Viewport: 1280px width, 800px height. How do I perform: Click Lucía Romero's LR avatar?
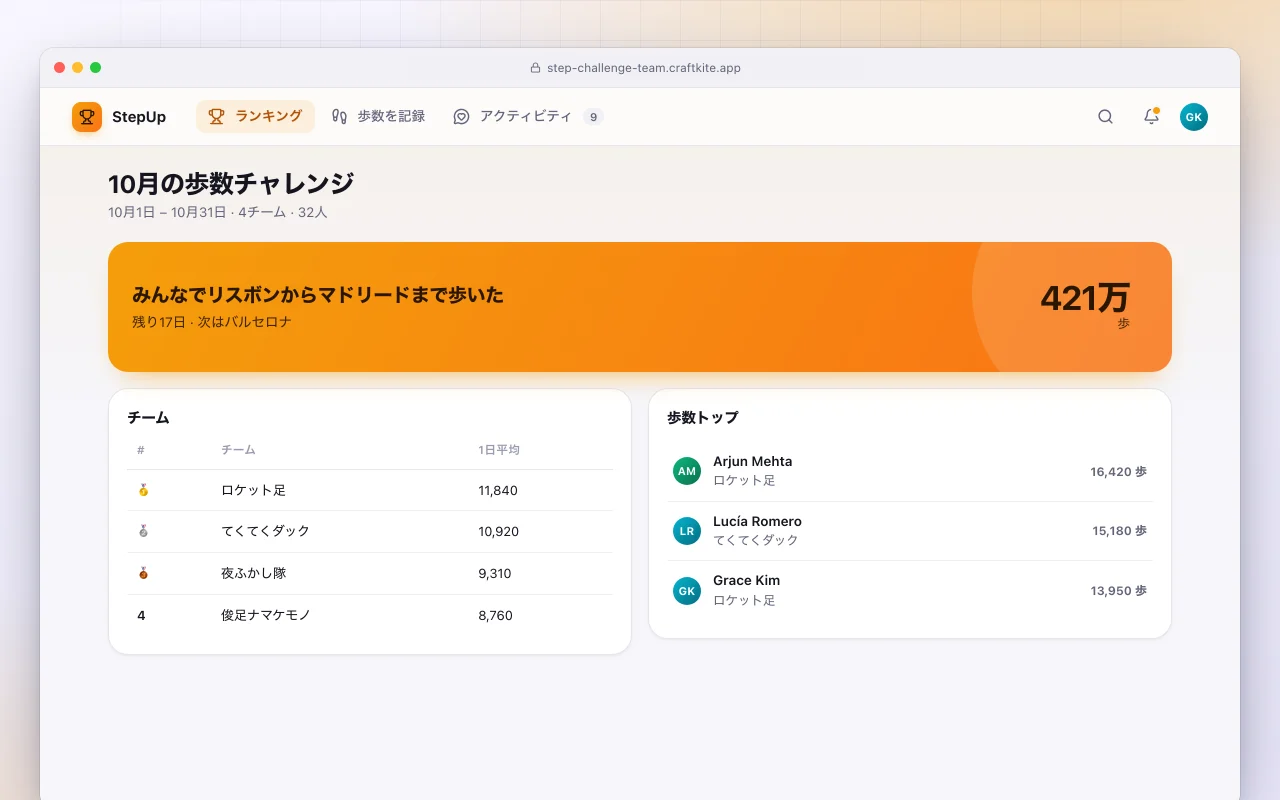pos(687,531)
